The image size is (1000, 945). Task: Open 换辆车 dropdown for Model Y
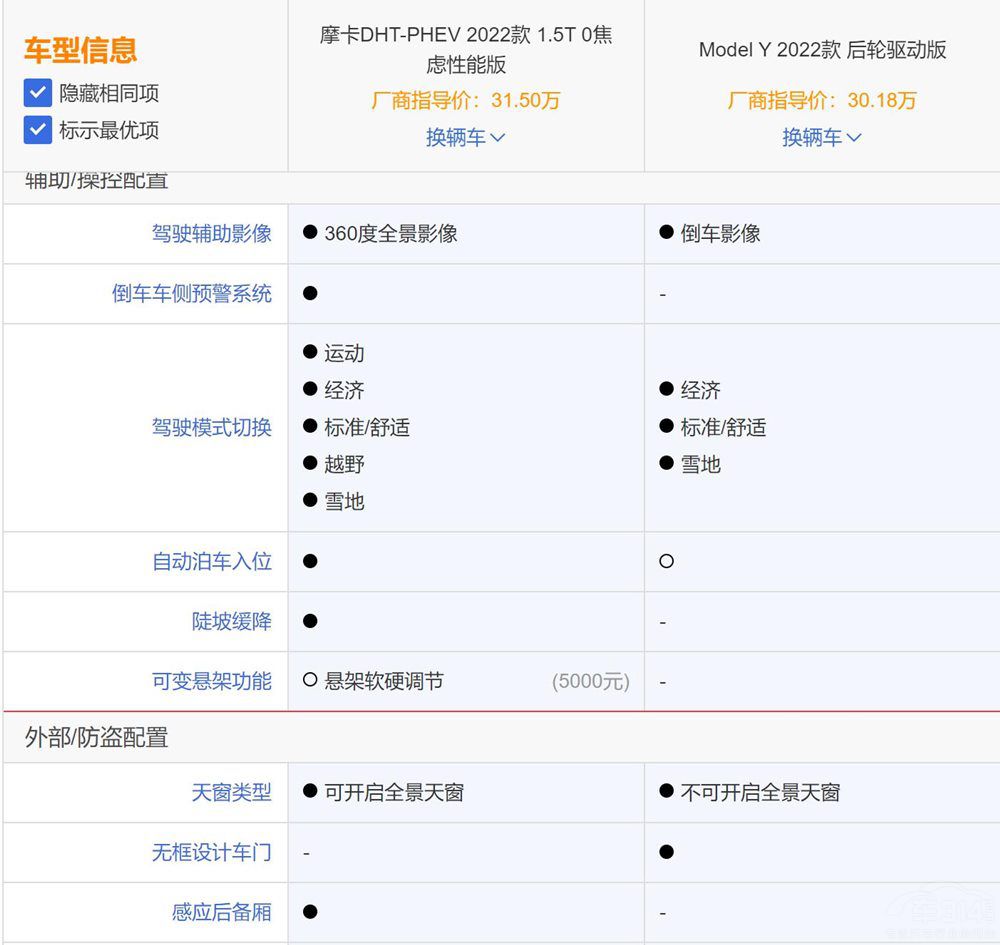pyautogui.click(x=822, y=138)
